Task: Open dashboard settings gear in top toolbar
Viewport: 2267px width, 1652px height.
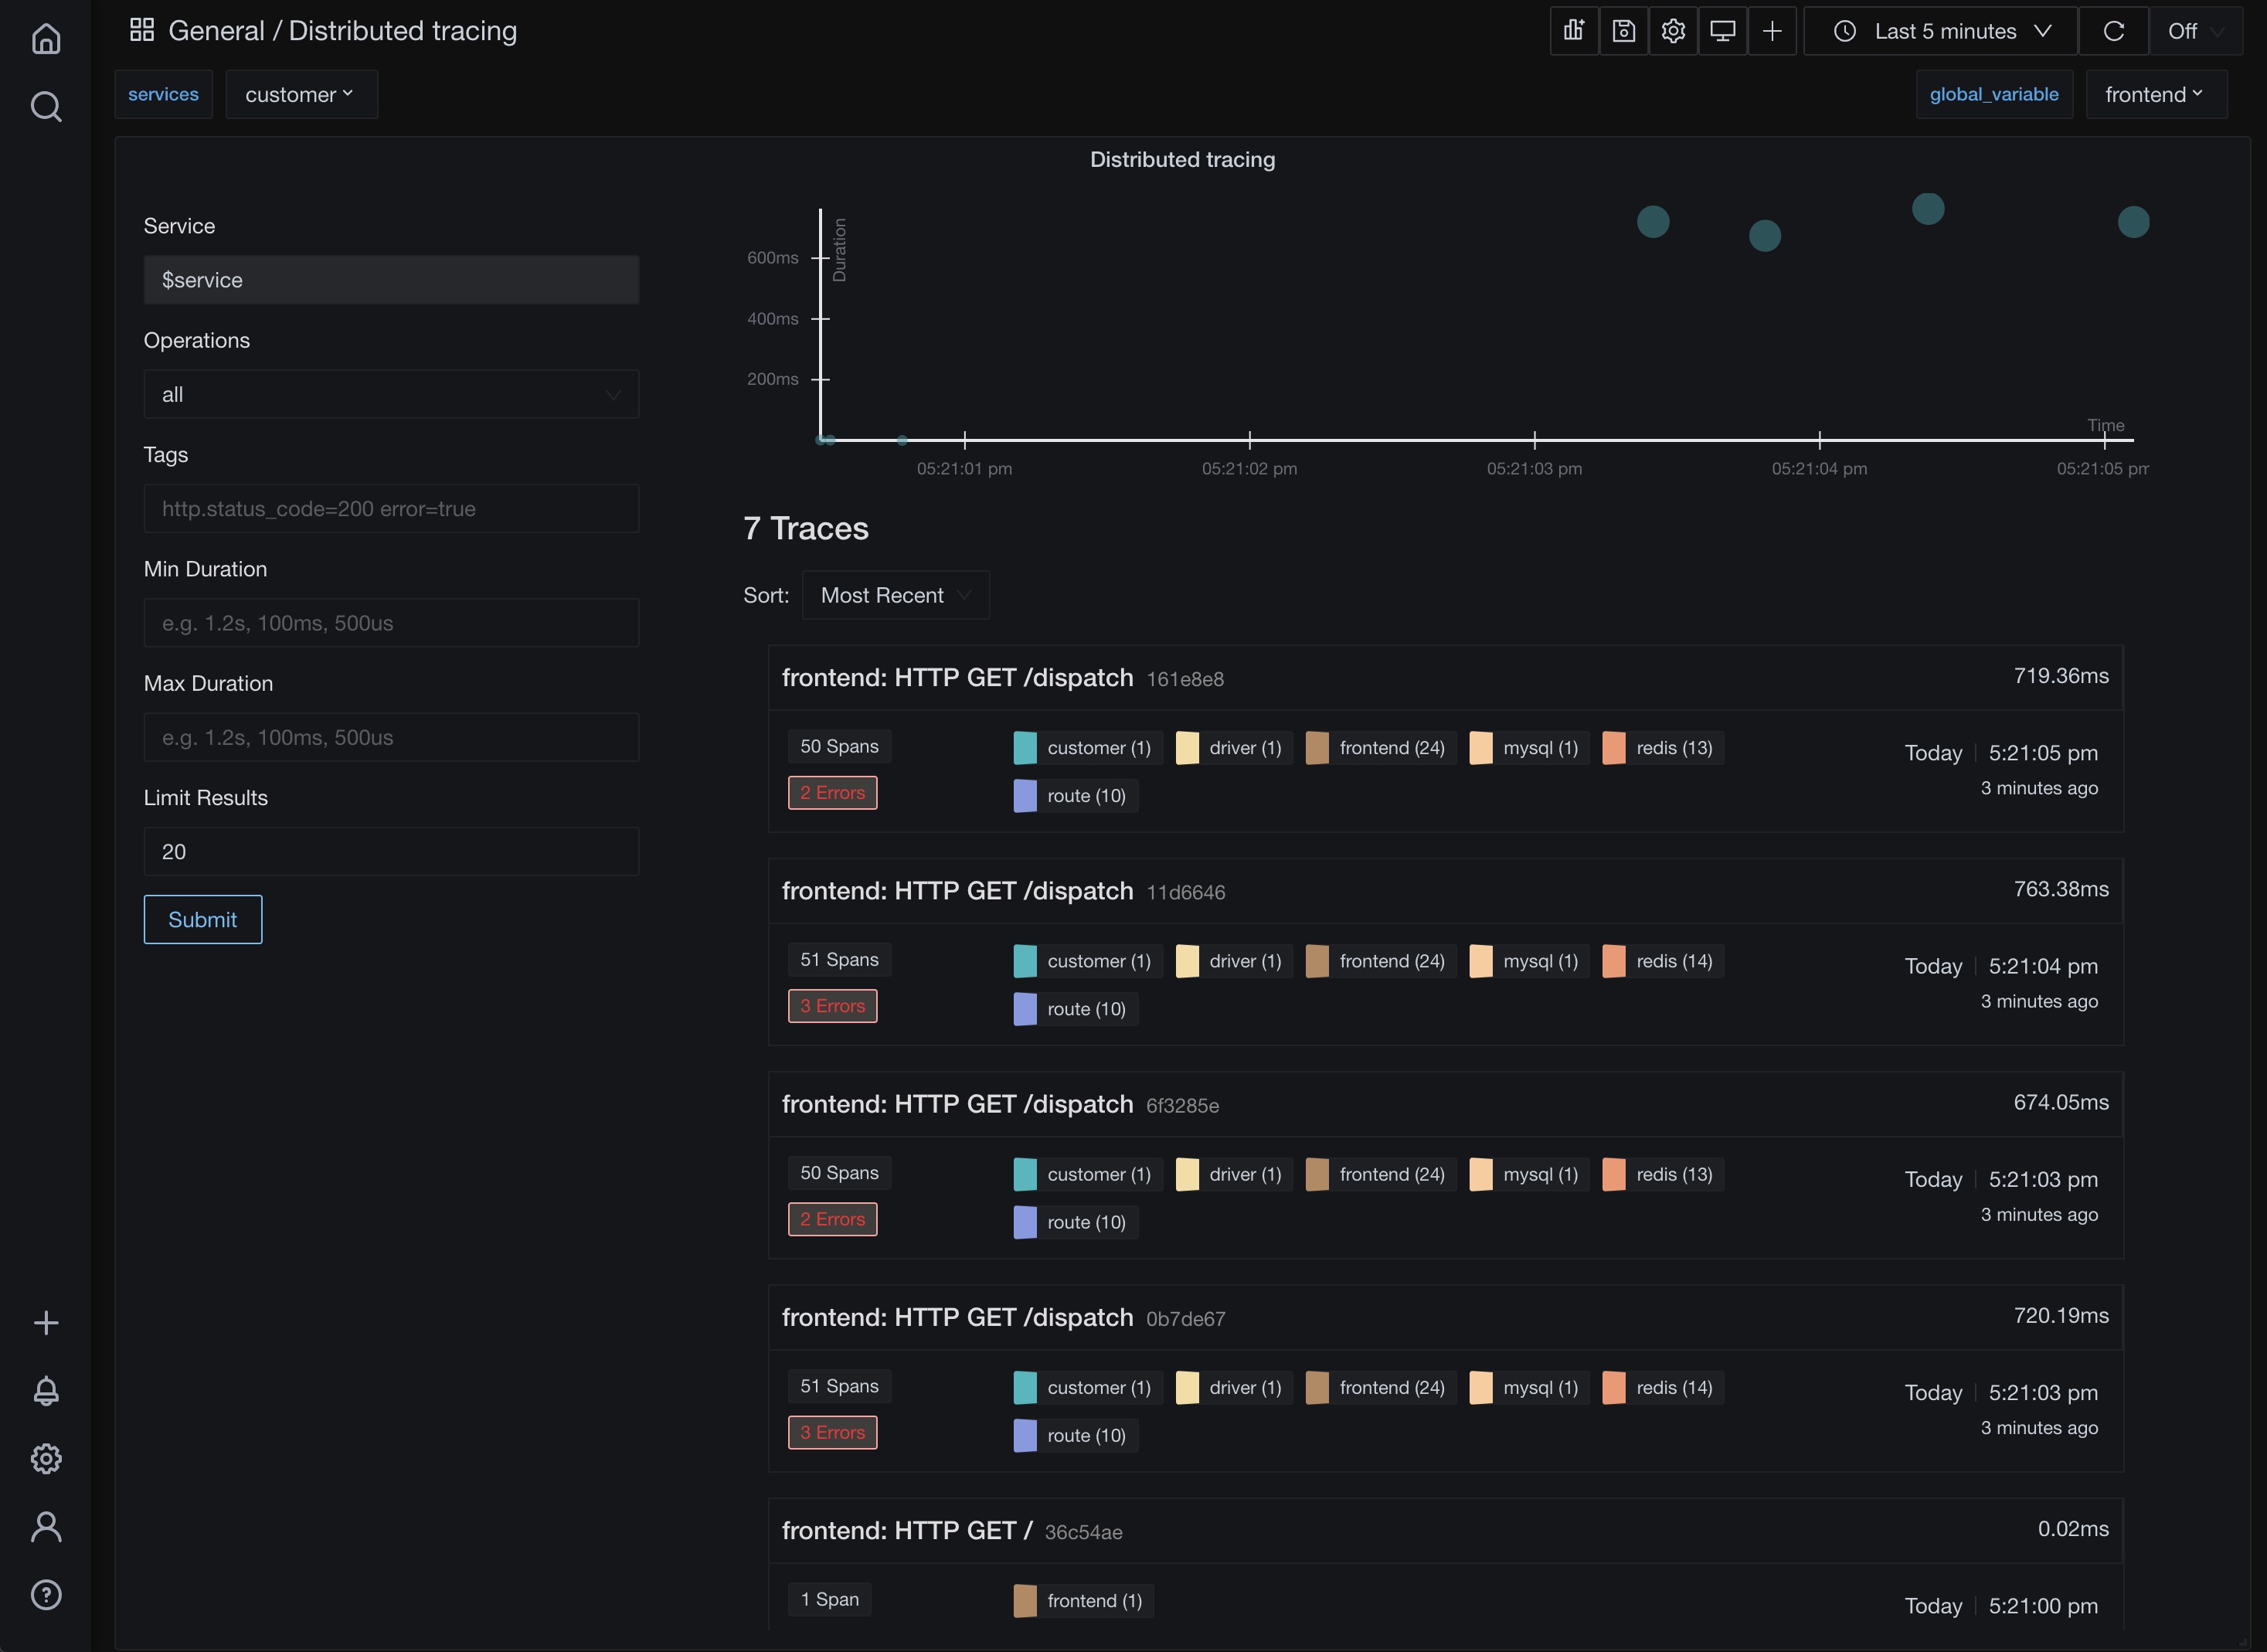Action: point(1673,31)
